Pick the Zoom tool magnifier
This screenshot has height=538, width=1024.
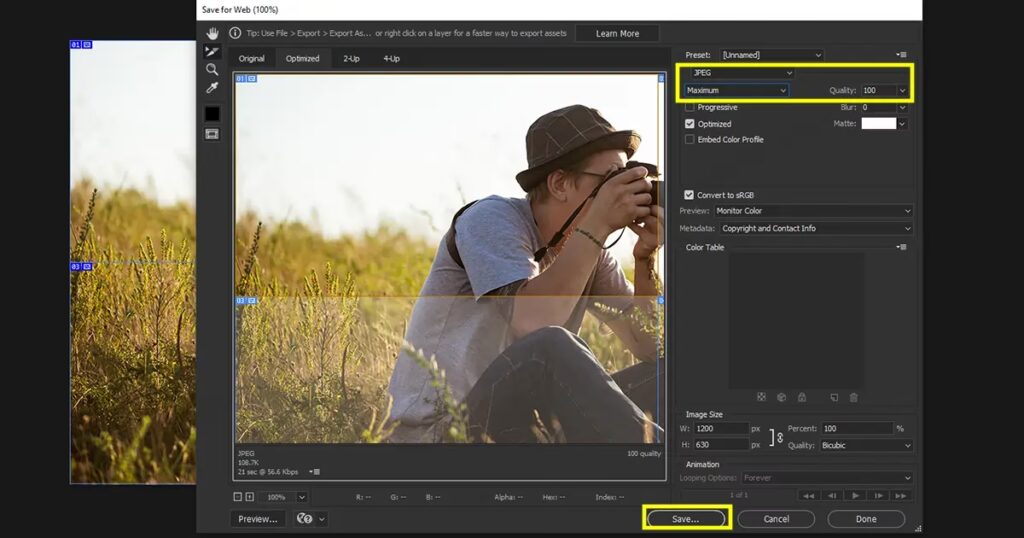211,69
